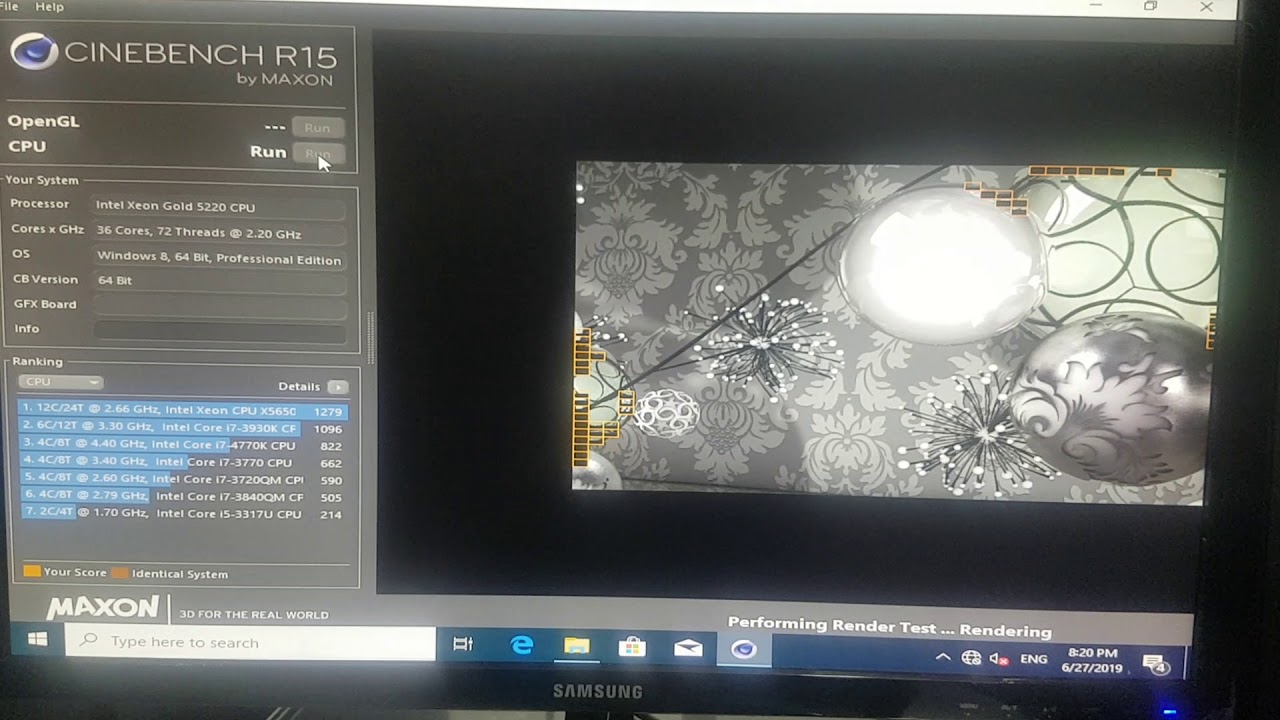Viewport: 1280px width, 720px height.
Task: Show hidden system tray icons
Action: (x=942, y=658)
